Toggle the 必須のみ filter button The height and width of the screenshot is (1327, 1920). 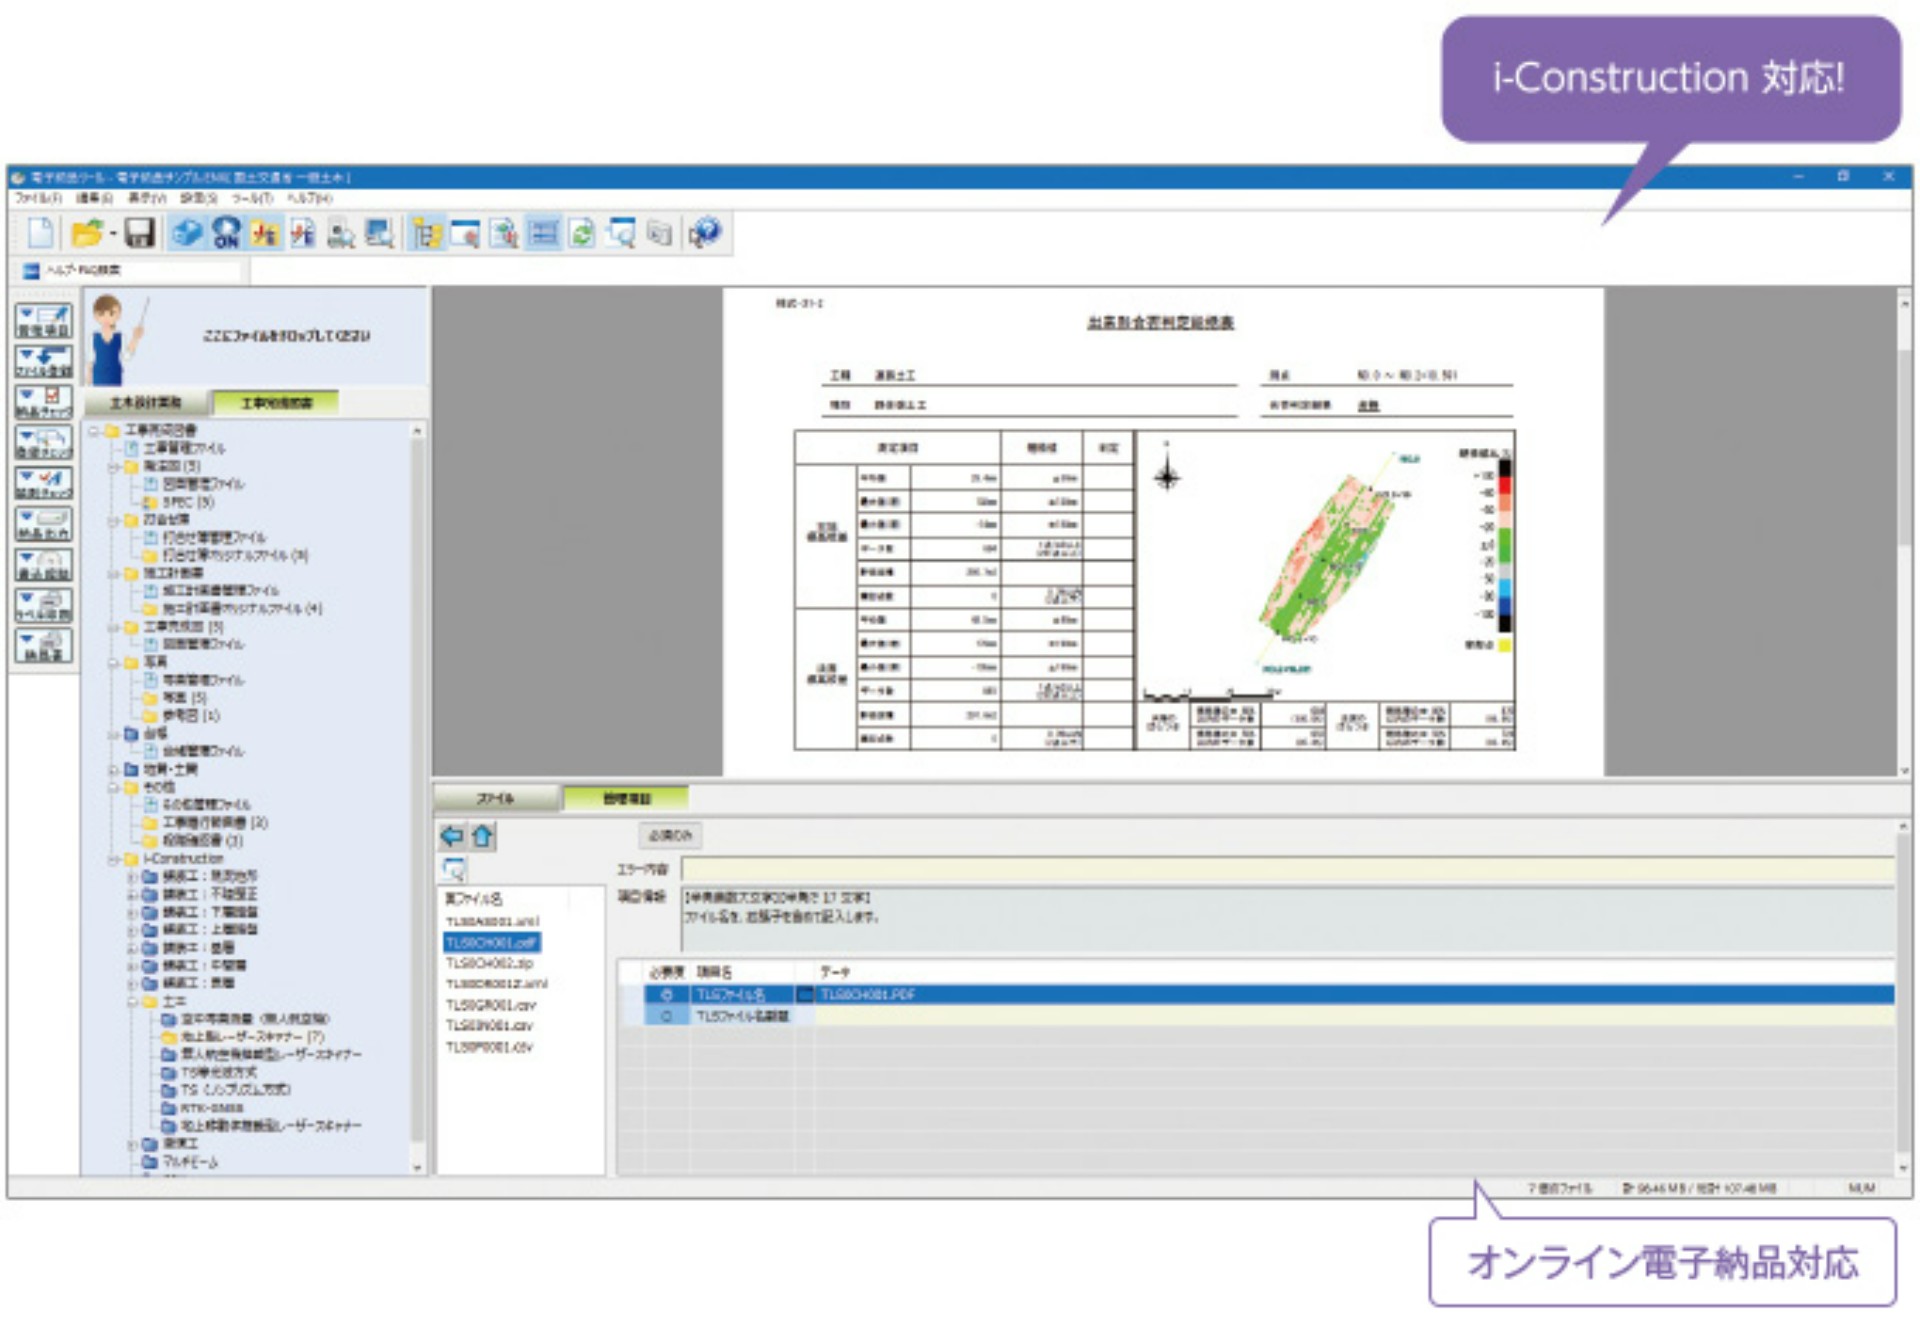click(x=673, y=836)
